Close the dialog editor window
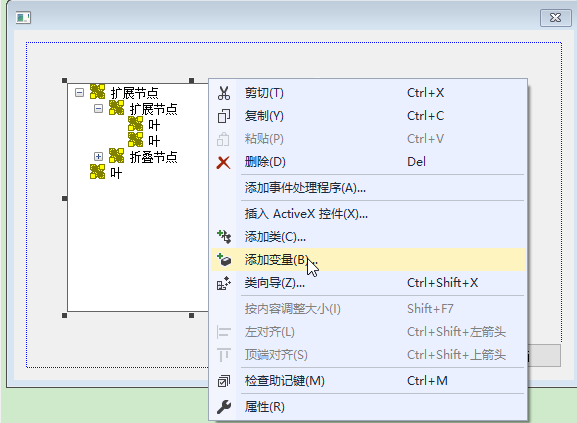 (555, 18)
